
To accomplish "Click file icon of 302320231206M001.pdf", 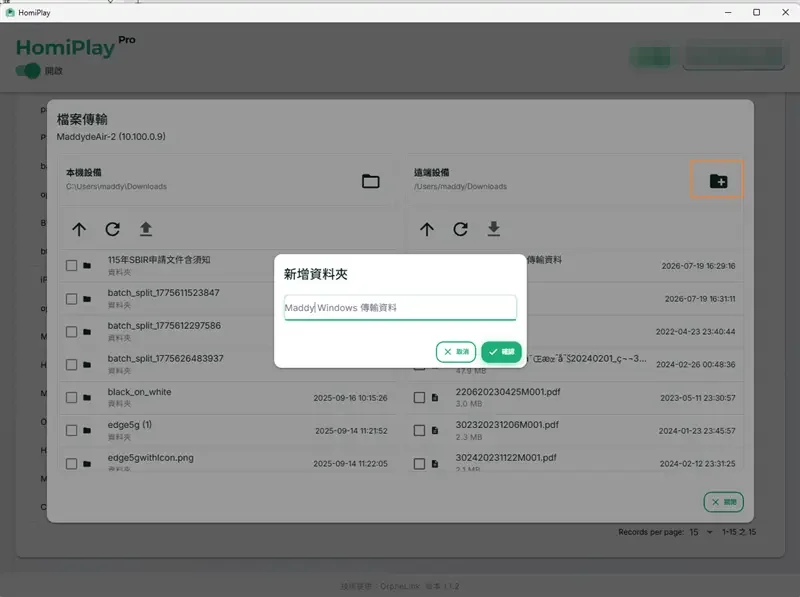I will click(x=435, y=431).
